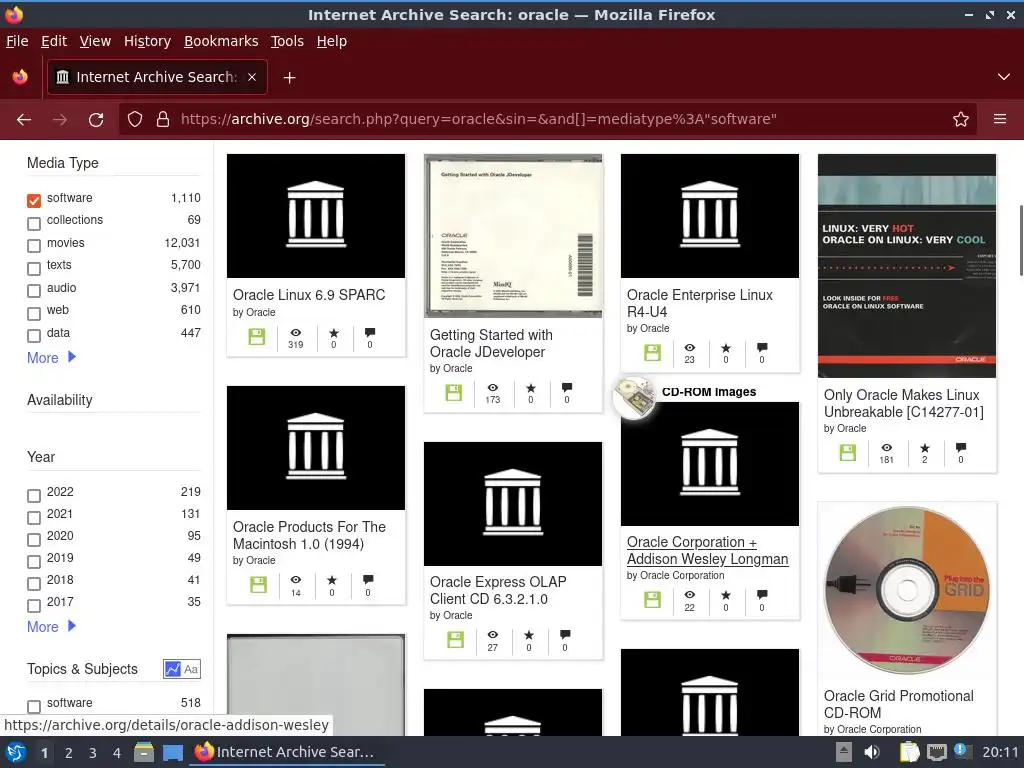The height and width of the screenshot is (768, 1024).
Task: Click the show desktop taskbar icon
Action: point(172,752)
